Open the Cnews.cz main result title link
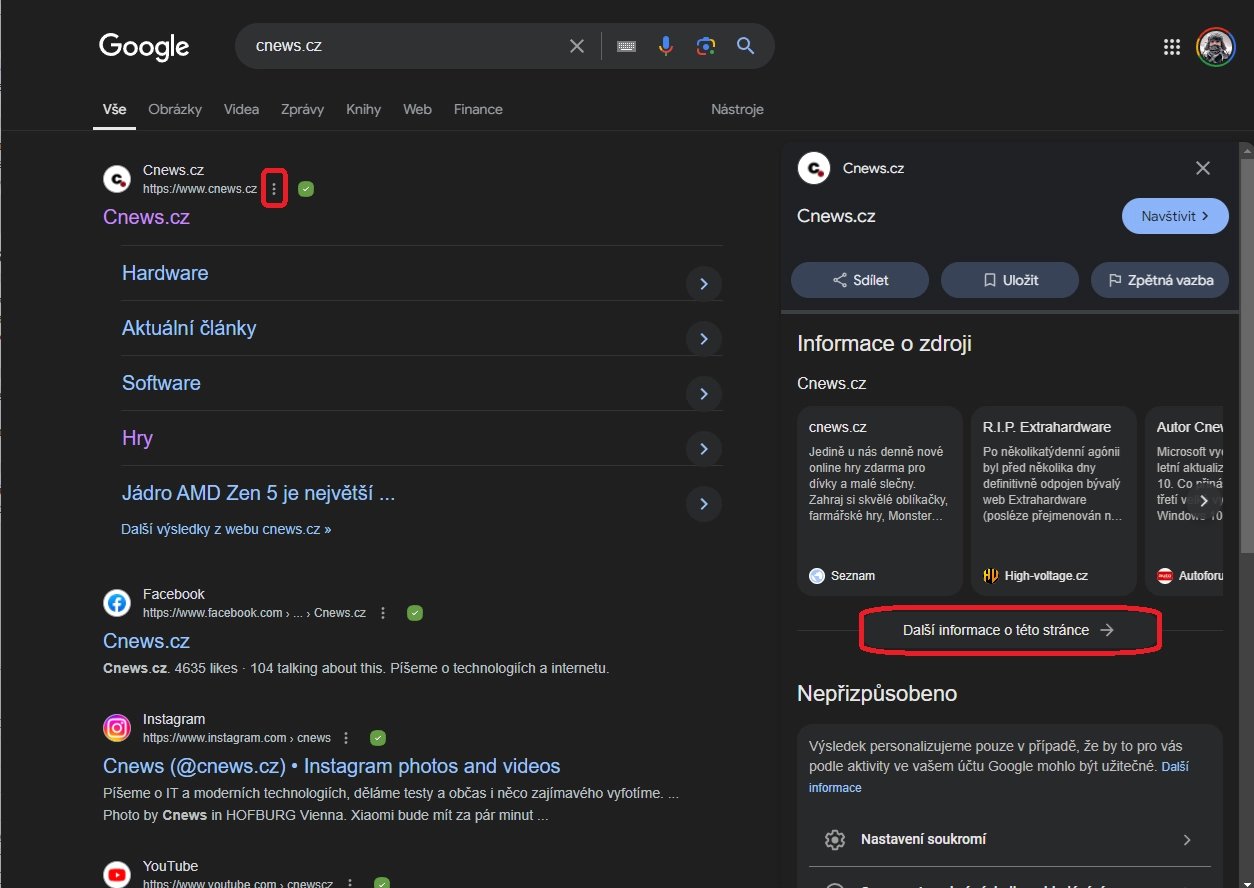The height and width of the screenshot is (888, 1254). 146,217
